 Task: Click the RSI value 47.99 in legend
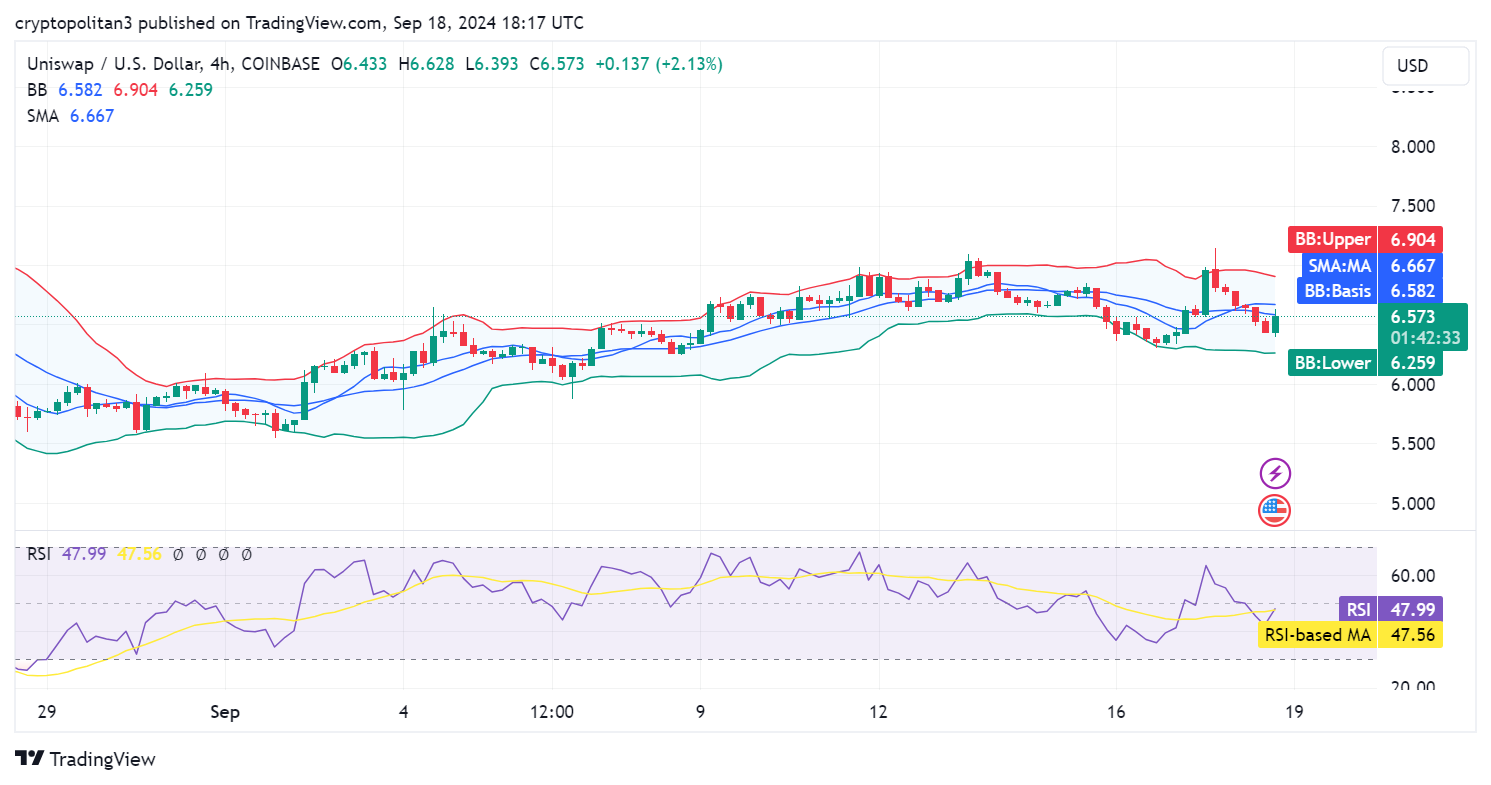[84, 554]
